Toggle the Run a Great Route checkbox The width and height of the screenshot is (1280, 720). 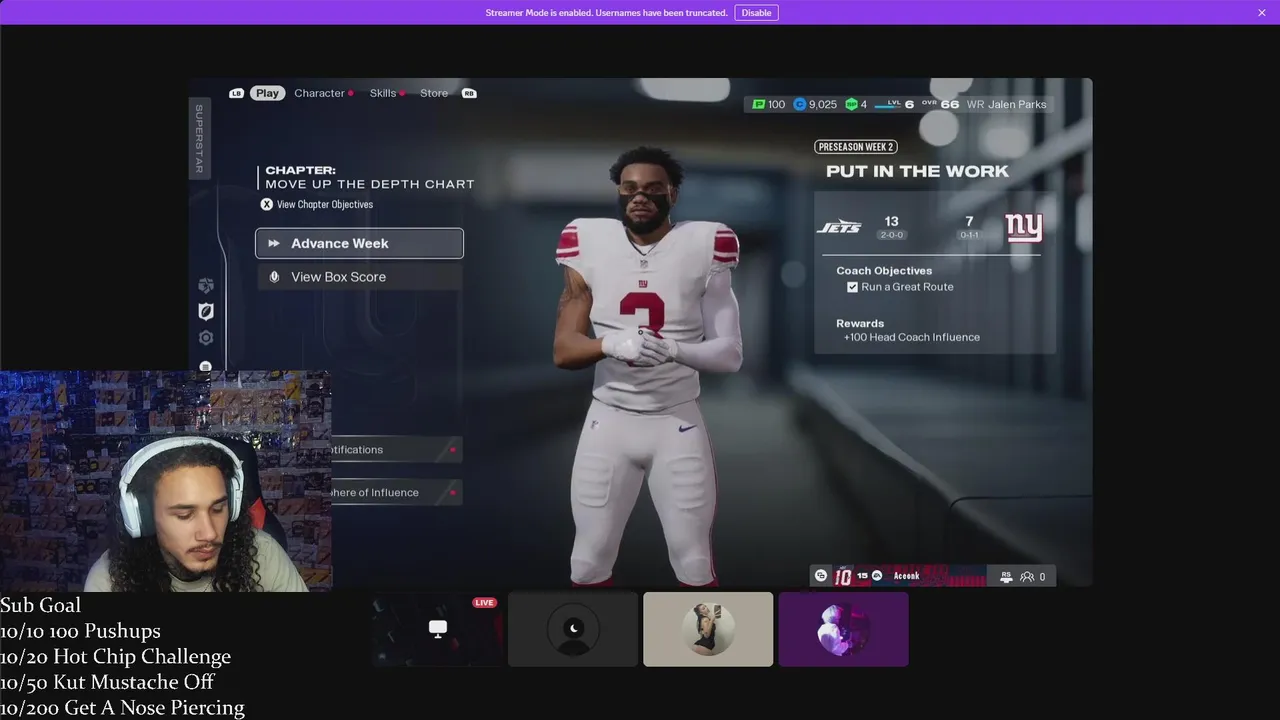852,287
